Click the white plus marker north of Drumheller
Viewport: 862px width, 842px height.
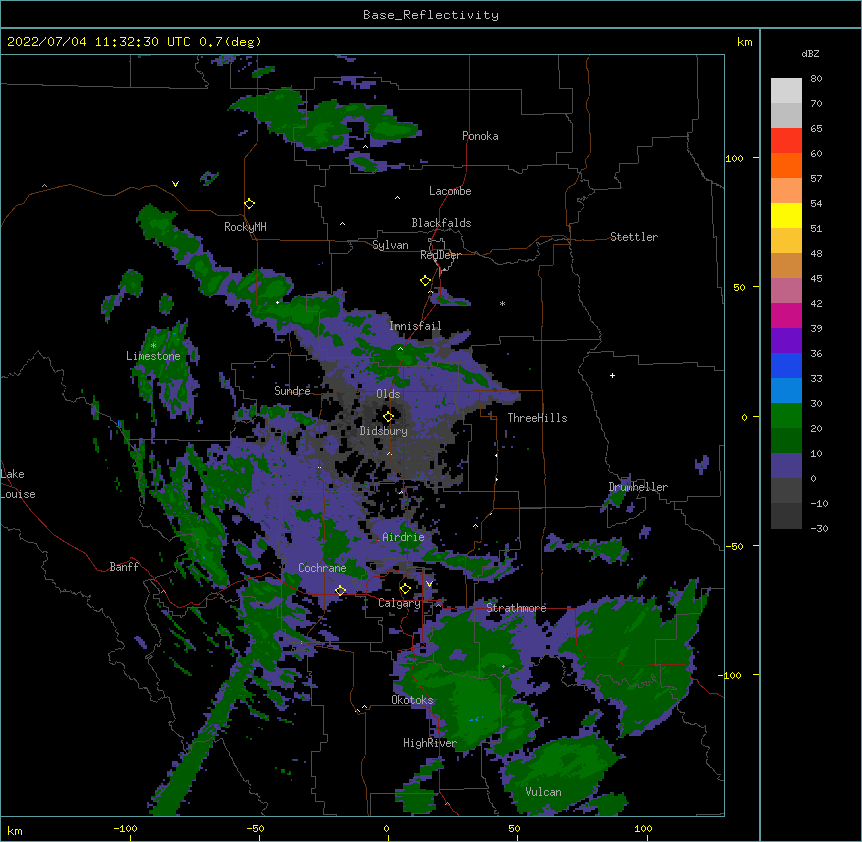(x=612, y=375)
